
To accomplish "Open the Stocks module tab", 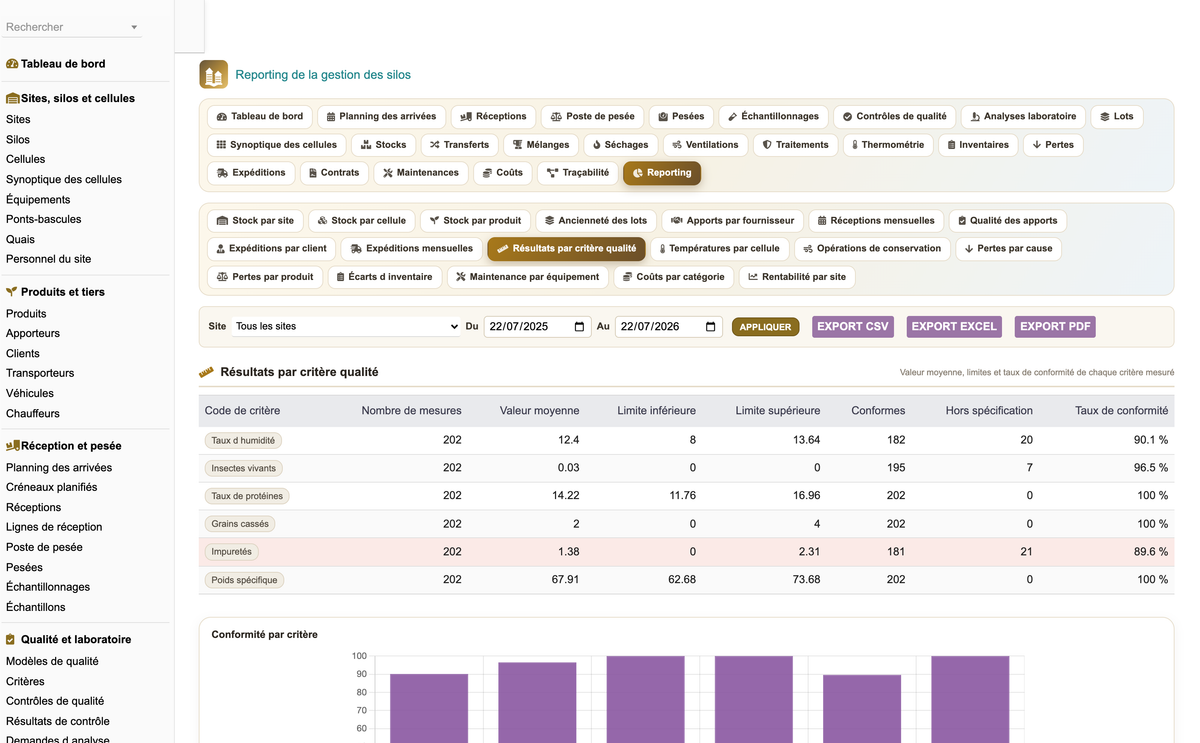I will 384,145.
